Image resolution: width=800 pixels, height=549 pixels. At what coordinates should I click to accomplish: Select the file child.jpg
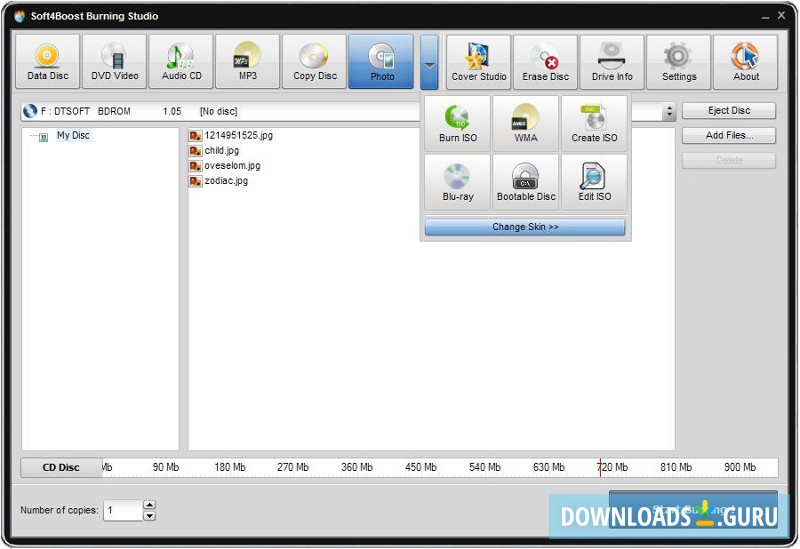point(214,151)
